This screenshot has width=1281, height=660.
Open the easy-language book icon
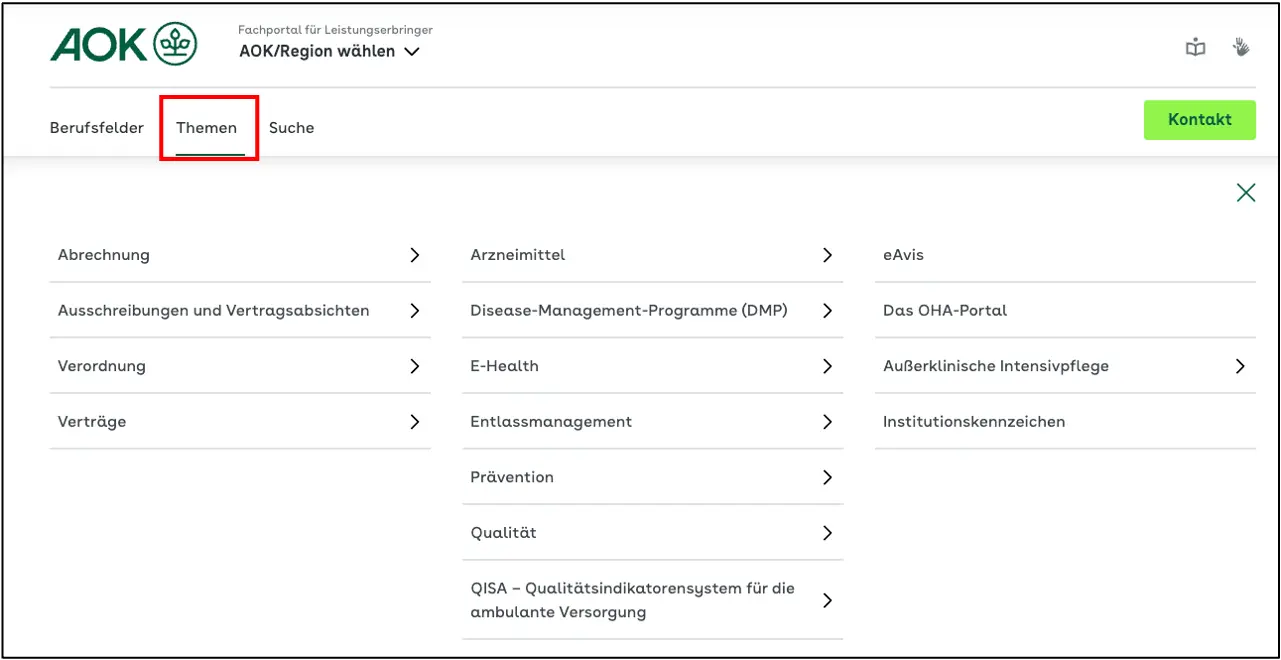point(1194,46)
